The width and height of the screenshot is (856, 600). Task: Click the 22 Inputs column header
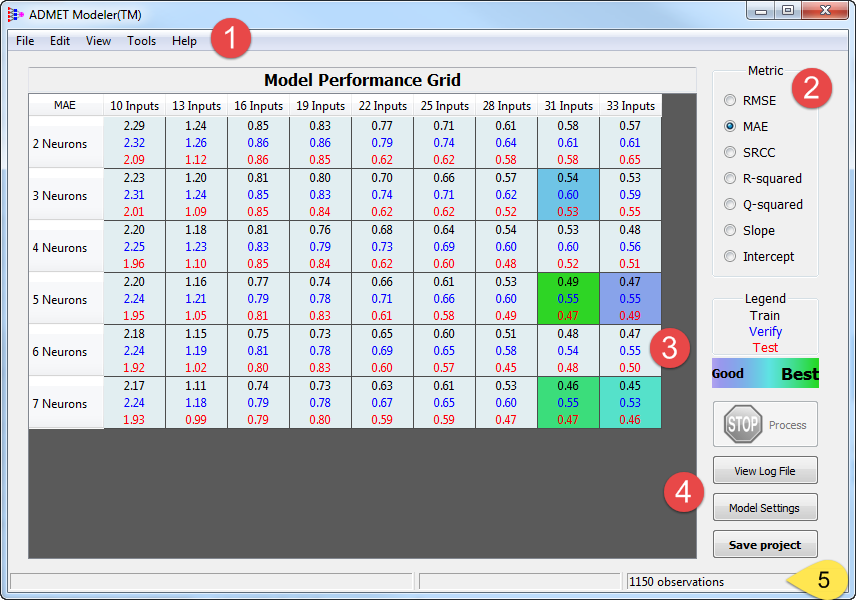coord(383,105)
